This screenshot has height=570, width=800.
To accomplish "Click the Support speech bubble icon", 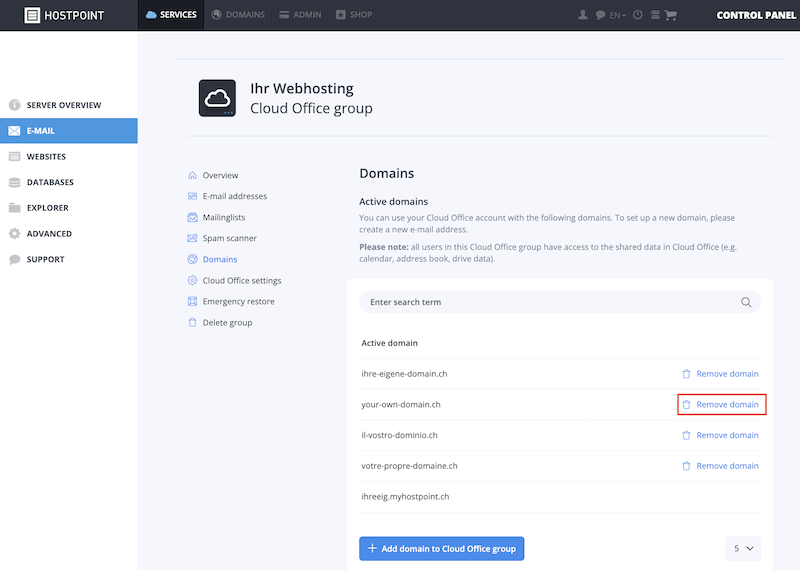I will (x=14, y=259).
